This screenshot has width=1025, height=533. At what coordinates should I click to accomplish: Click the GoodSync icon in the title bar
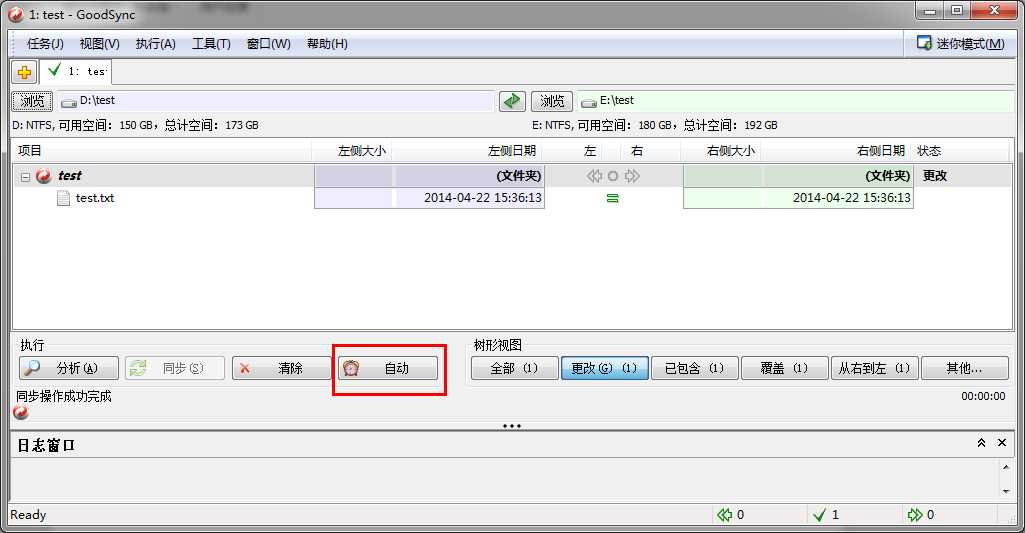tap(16, 14)
